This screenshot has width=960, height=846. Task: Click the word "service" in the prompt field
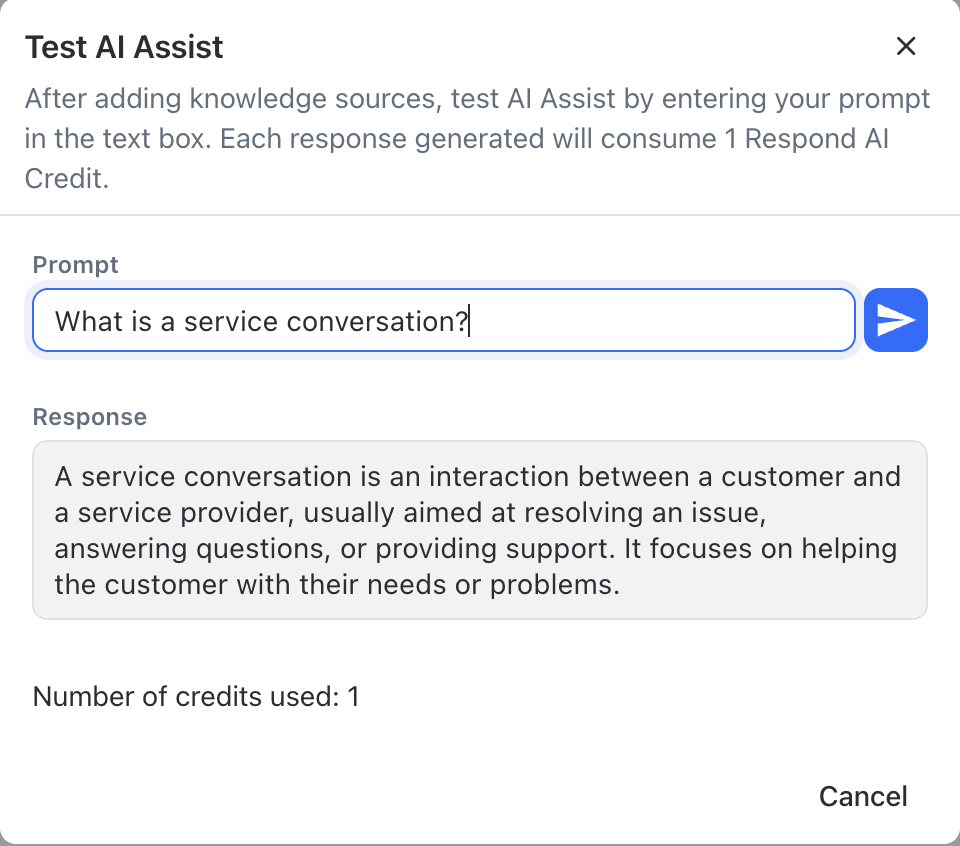pos(232,321)
